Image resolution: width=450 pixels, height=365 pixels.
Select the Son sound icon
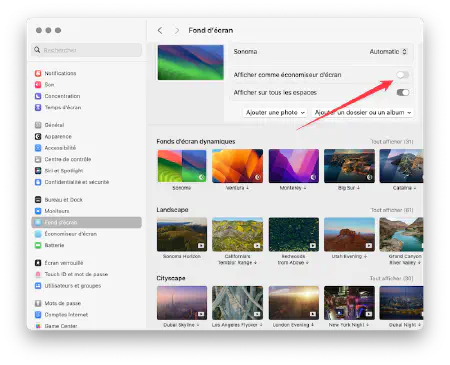point(38,85)
